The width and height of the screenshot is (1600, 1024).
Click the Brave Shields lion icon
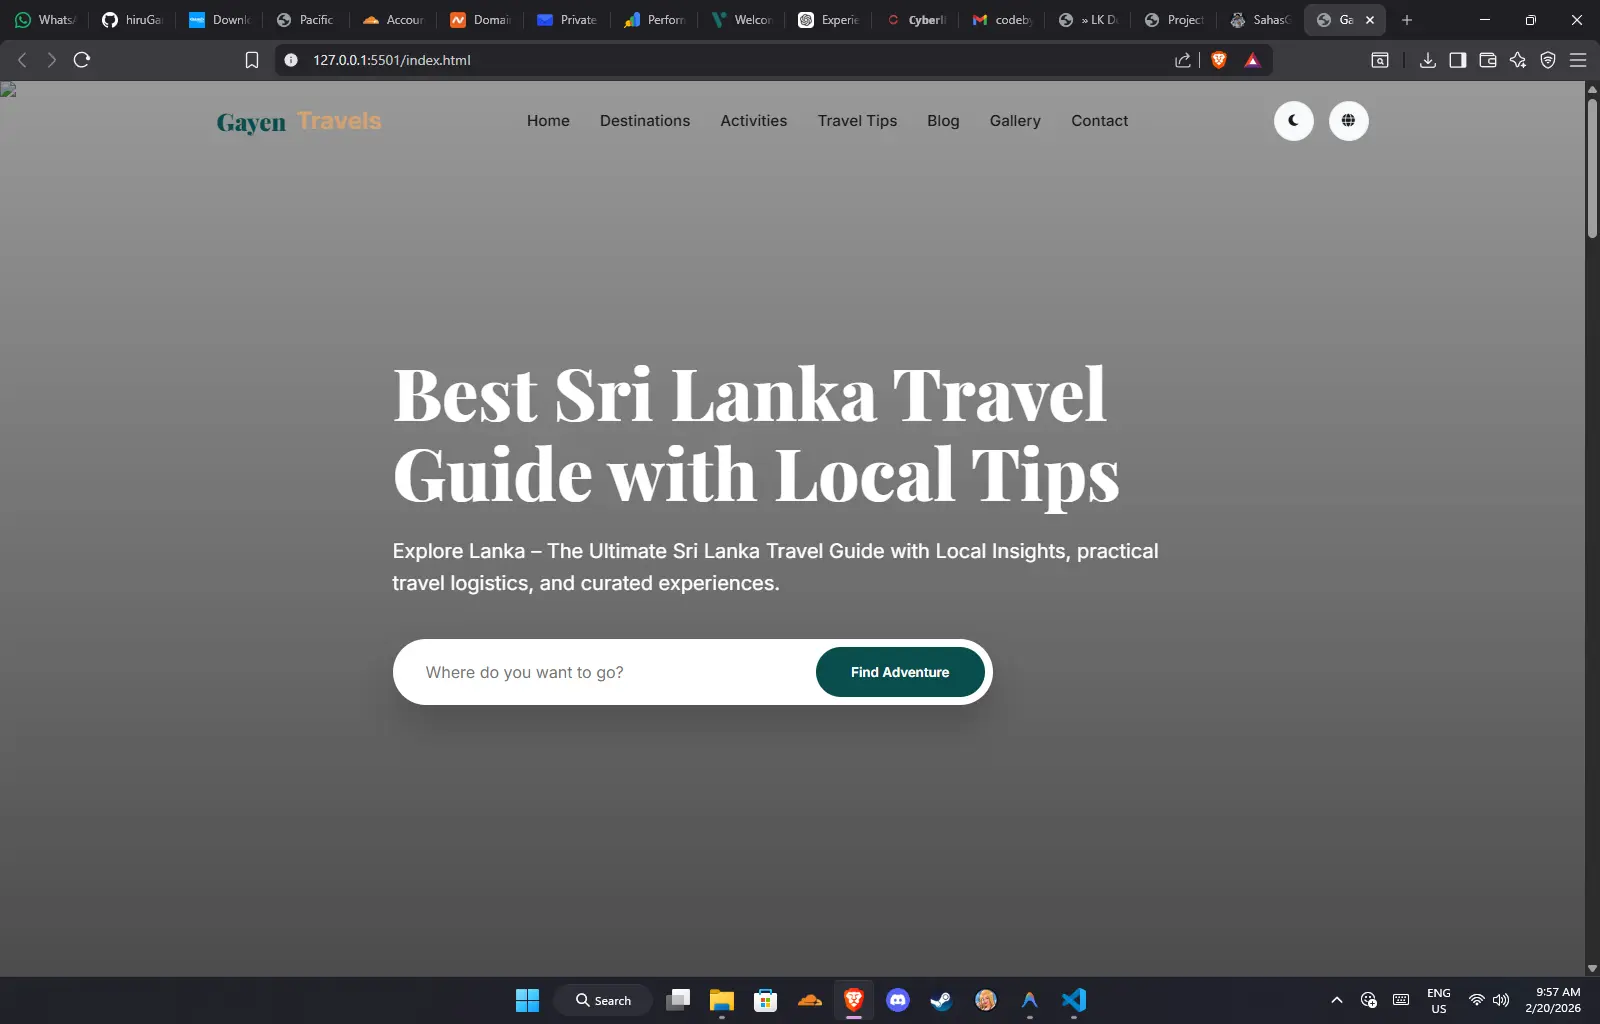[1218, 60]
